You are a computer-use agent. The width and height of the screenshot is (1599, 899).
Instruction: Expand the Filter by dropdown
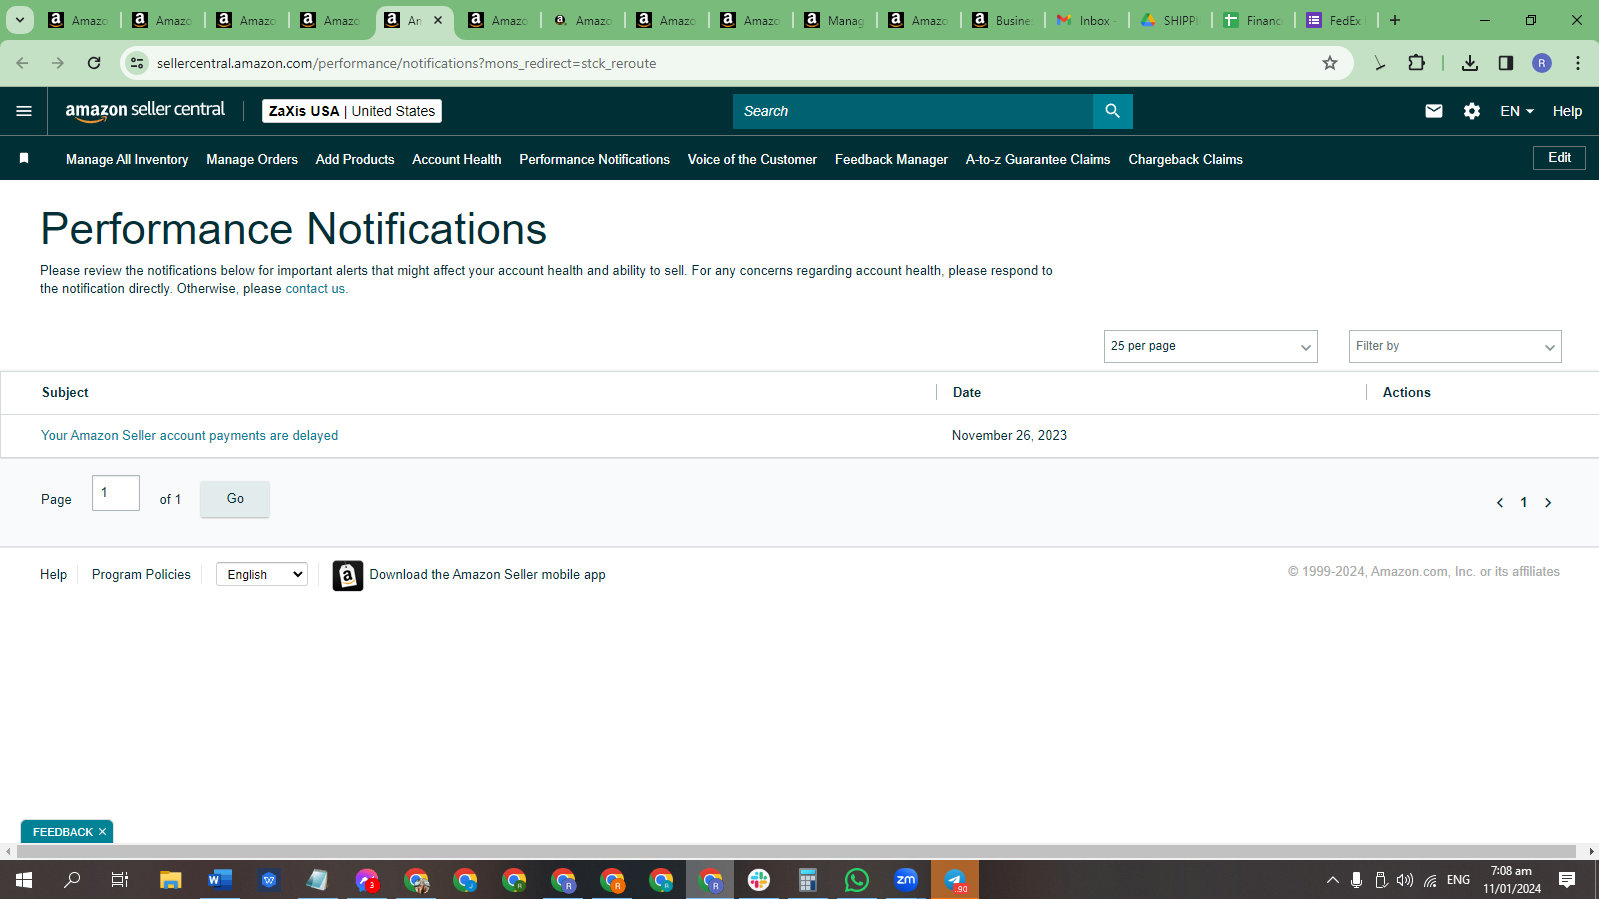(1455, 346)
